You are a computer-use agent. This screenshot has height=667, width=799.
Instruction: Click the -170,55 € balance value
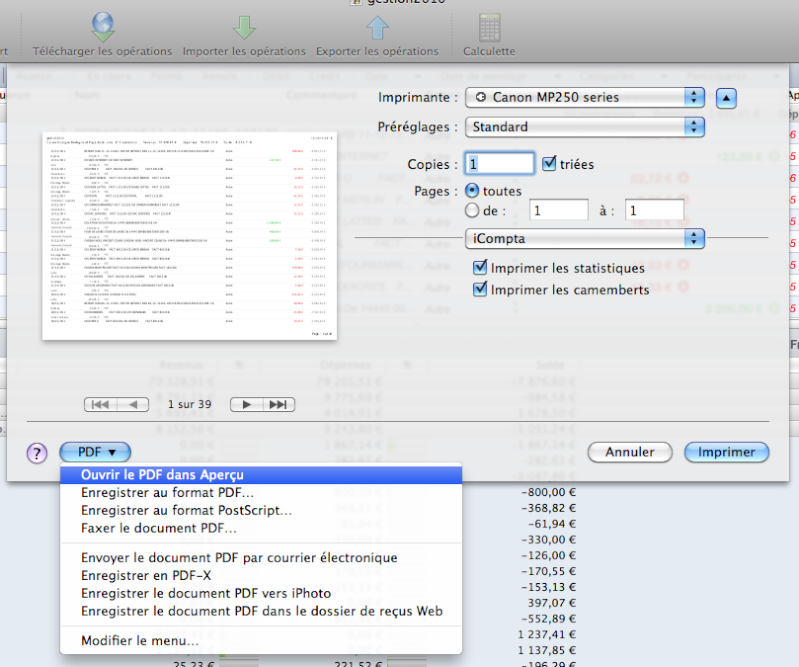(x=548, y=571)
